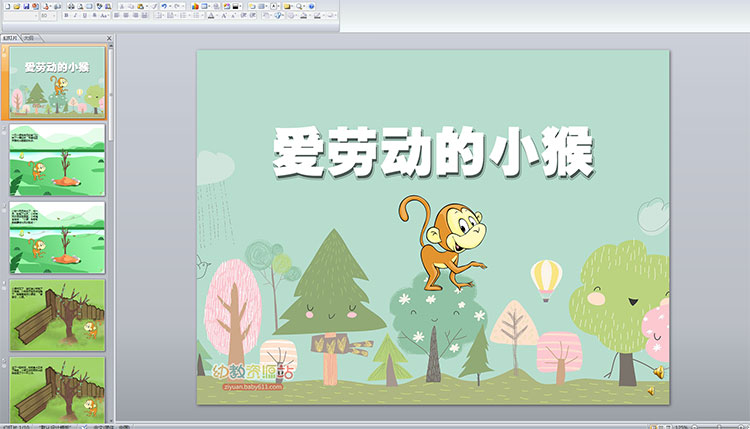Screen dimensions: 750x429
Task: Toggle Bold formatting
Action: click(x=66, y=15)
